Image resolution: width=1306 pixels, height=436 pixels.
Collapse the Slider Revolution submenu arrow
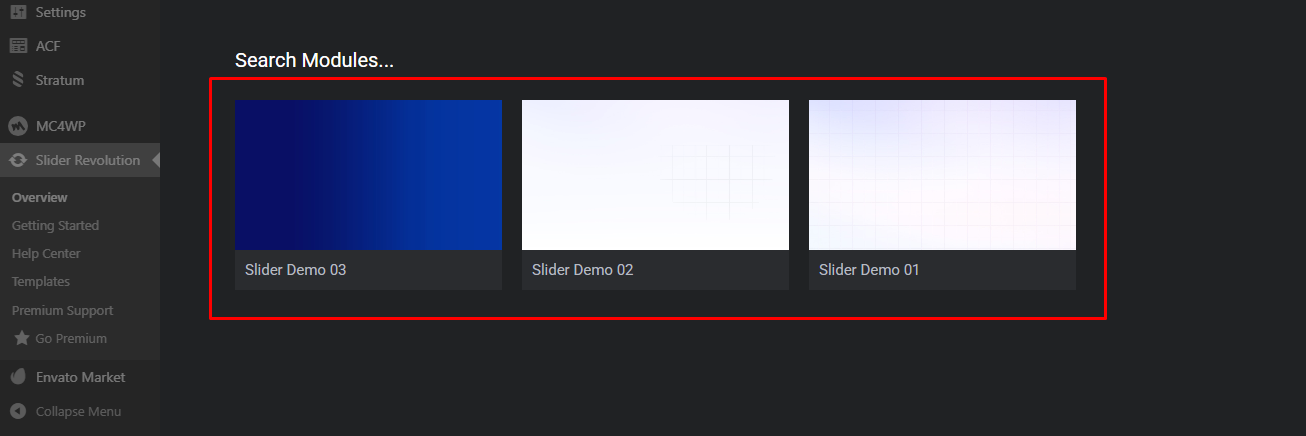(x=156, y=160)
